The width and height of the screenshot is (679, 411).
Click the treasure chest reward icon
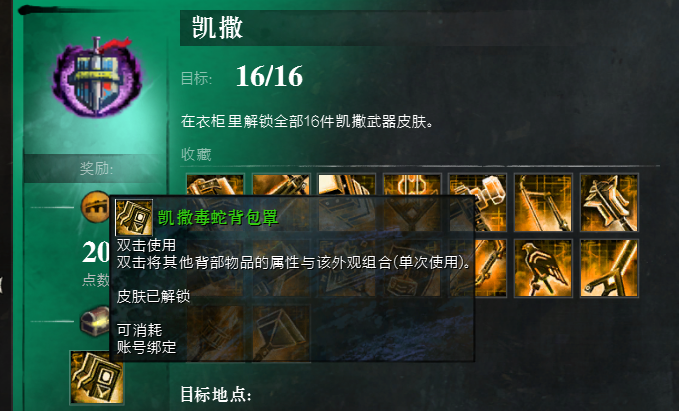click(95, 320)
